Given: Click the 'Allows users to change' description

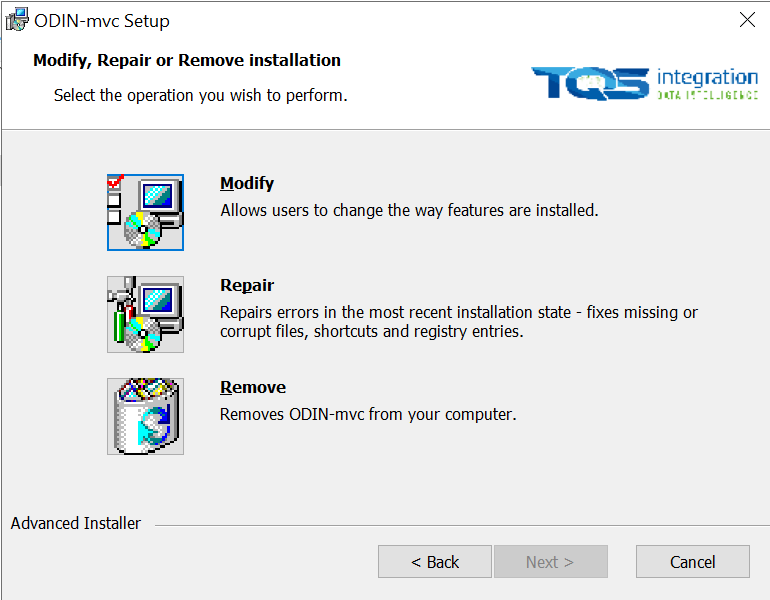Looking at the screenshot, I should click(x=409, y=211).
